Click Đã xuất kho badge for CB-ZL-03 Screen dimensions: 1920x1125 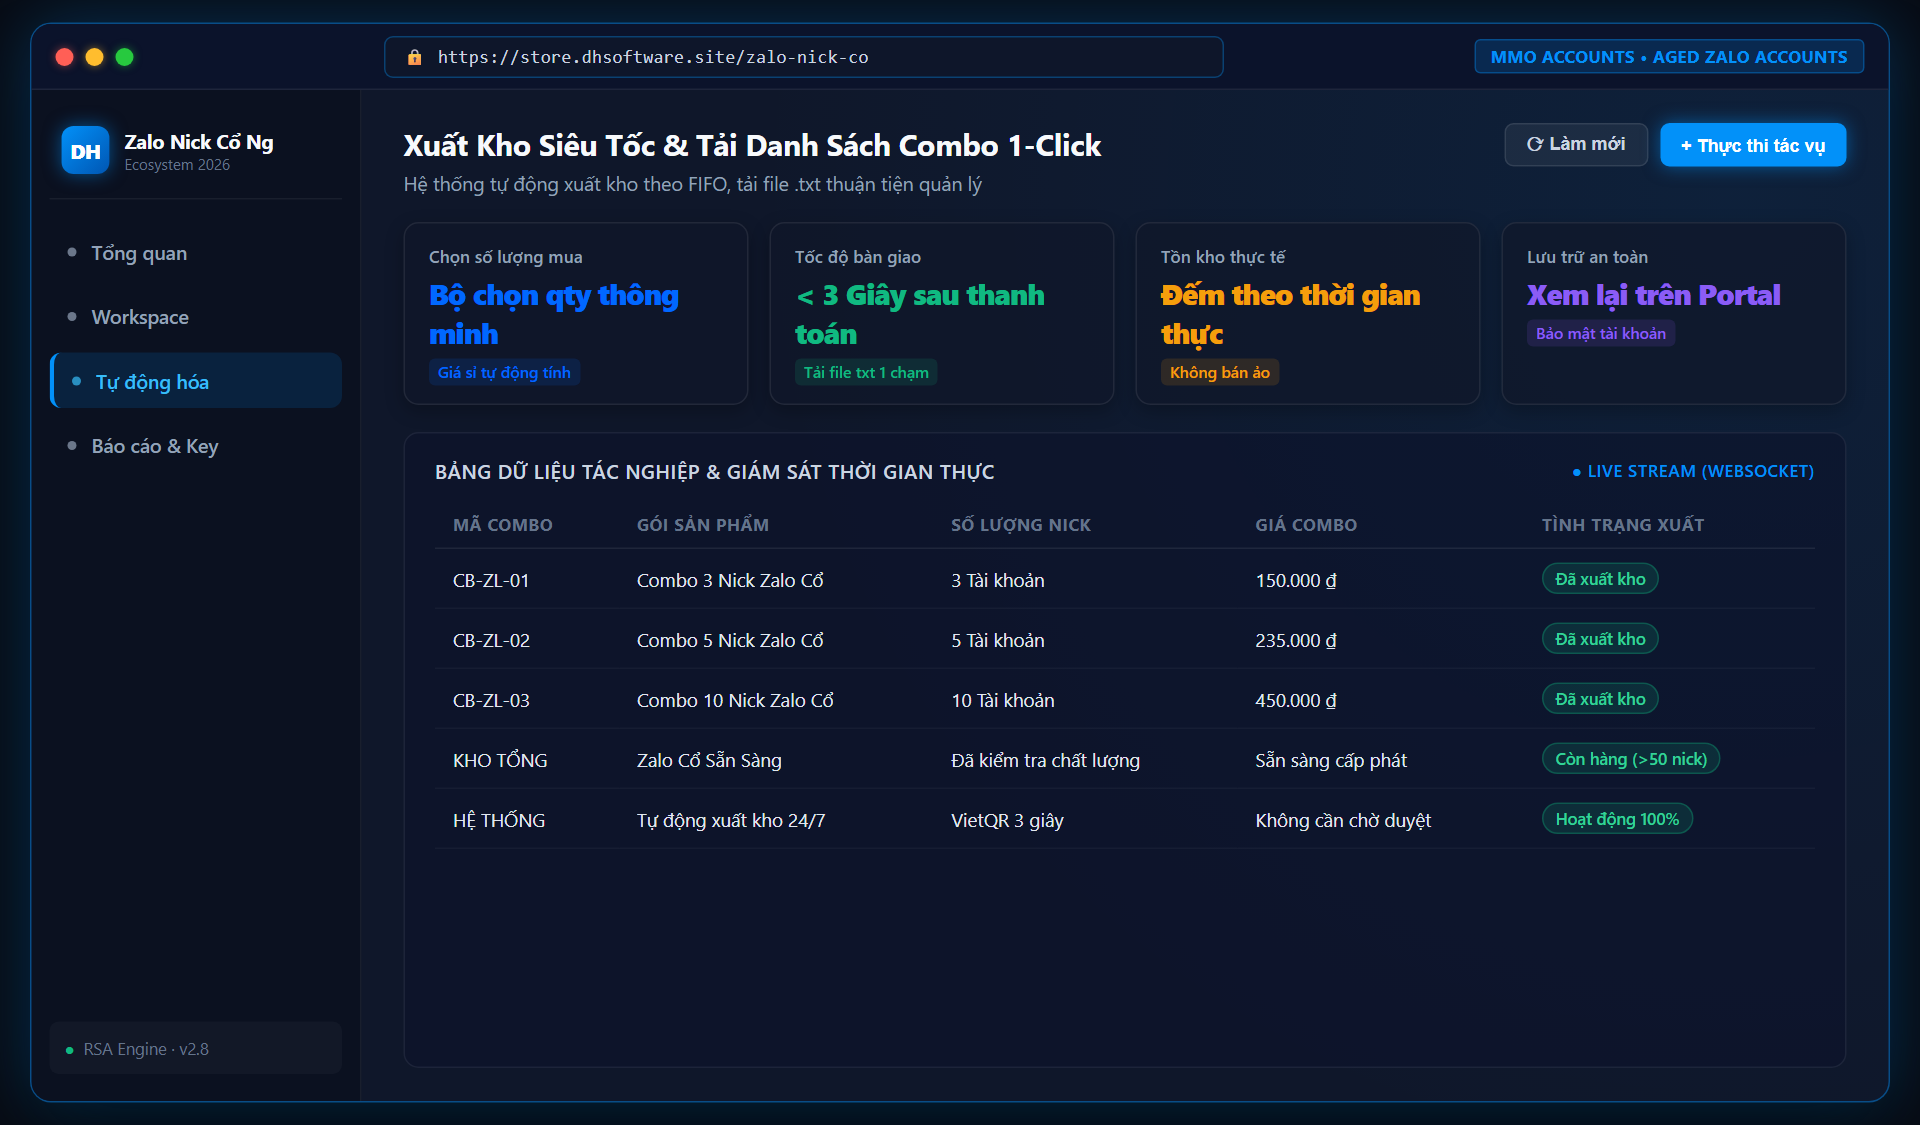click(1600, 699)
